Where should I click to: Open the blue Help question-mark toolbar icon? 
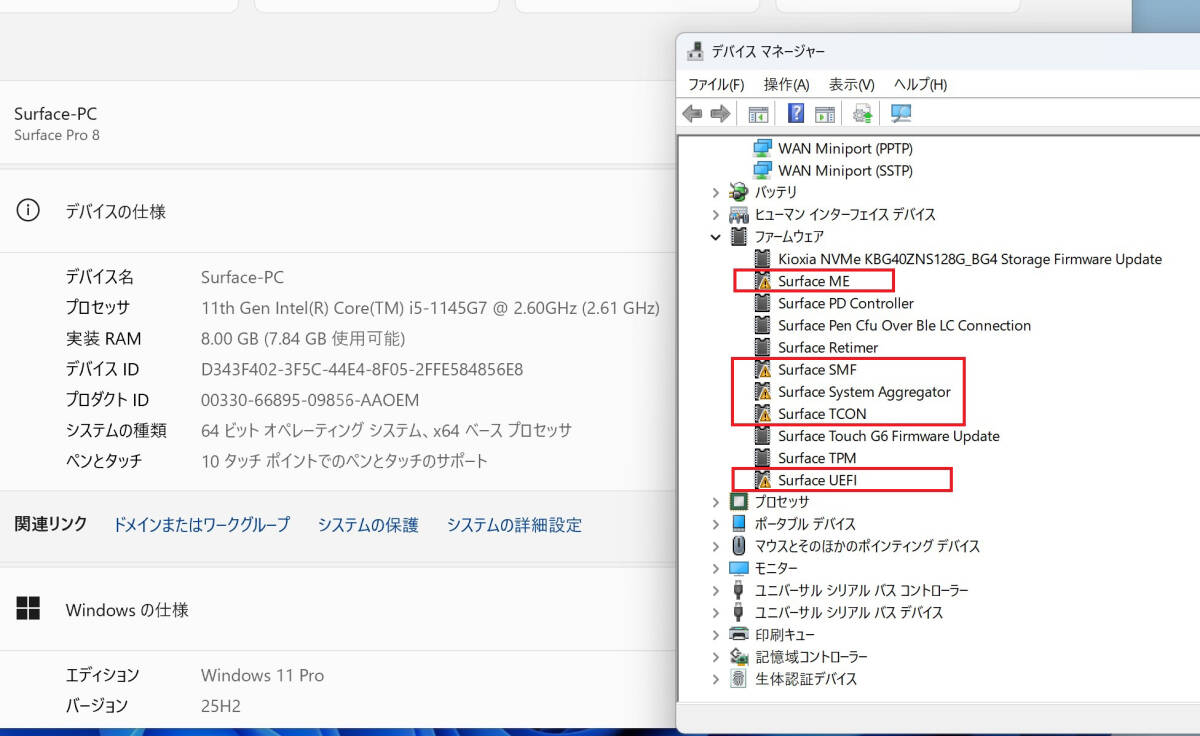(796, 114)
